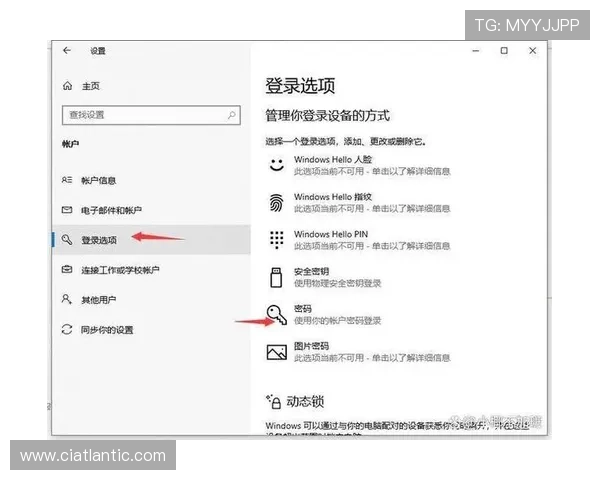Expand the Windows Hello 指纹 option
Viewport: 600px width, 480px height.
tap(359, 202)
